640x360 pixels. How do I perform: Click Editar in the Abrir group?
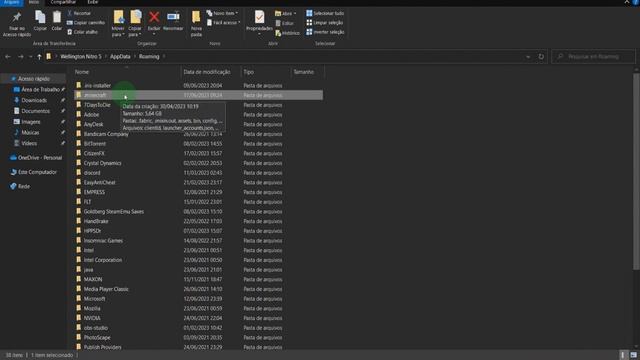point(284,23)
